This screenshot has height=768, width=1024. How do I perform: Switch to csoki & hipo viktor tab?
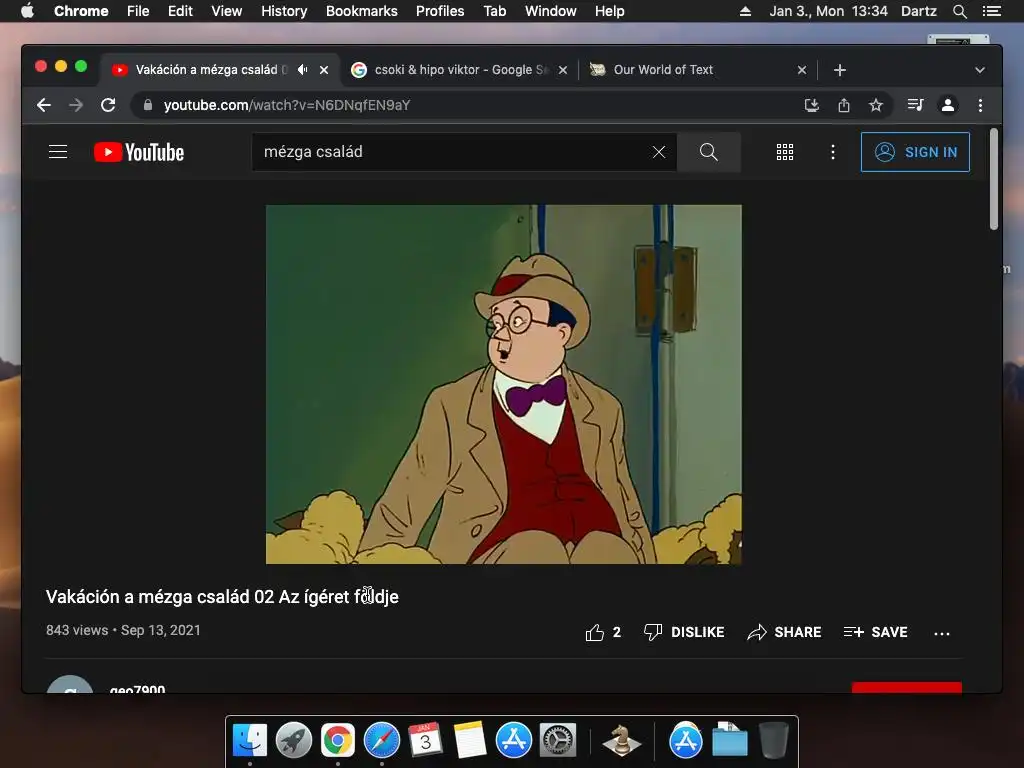pyautogui.click(x=460, y=70)
